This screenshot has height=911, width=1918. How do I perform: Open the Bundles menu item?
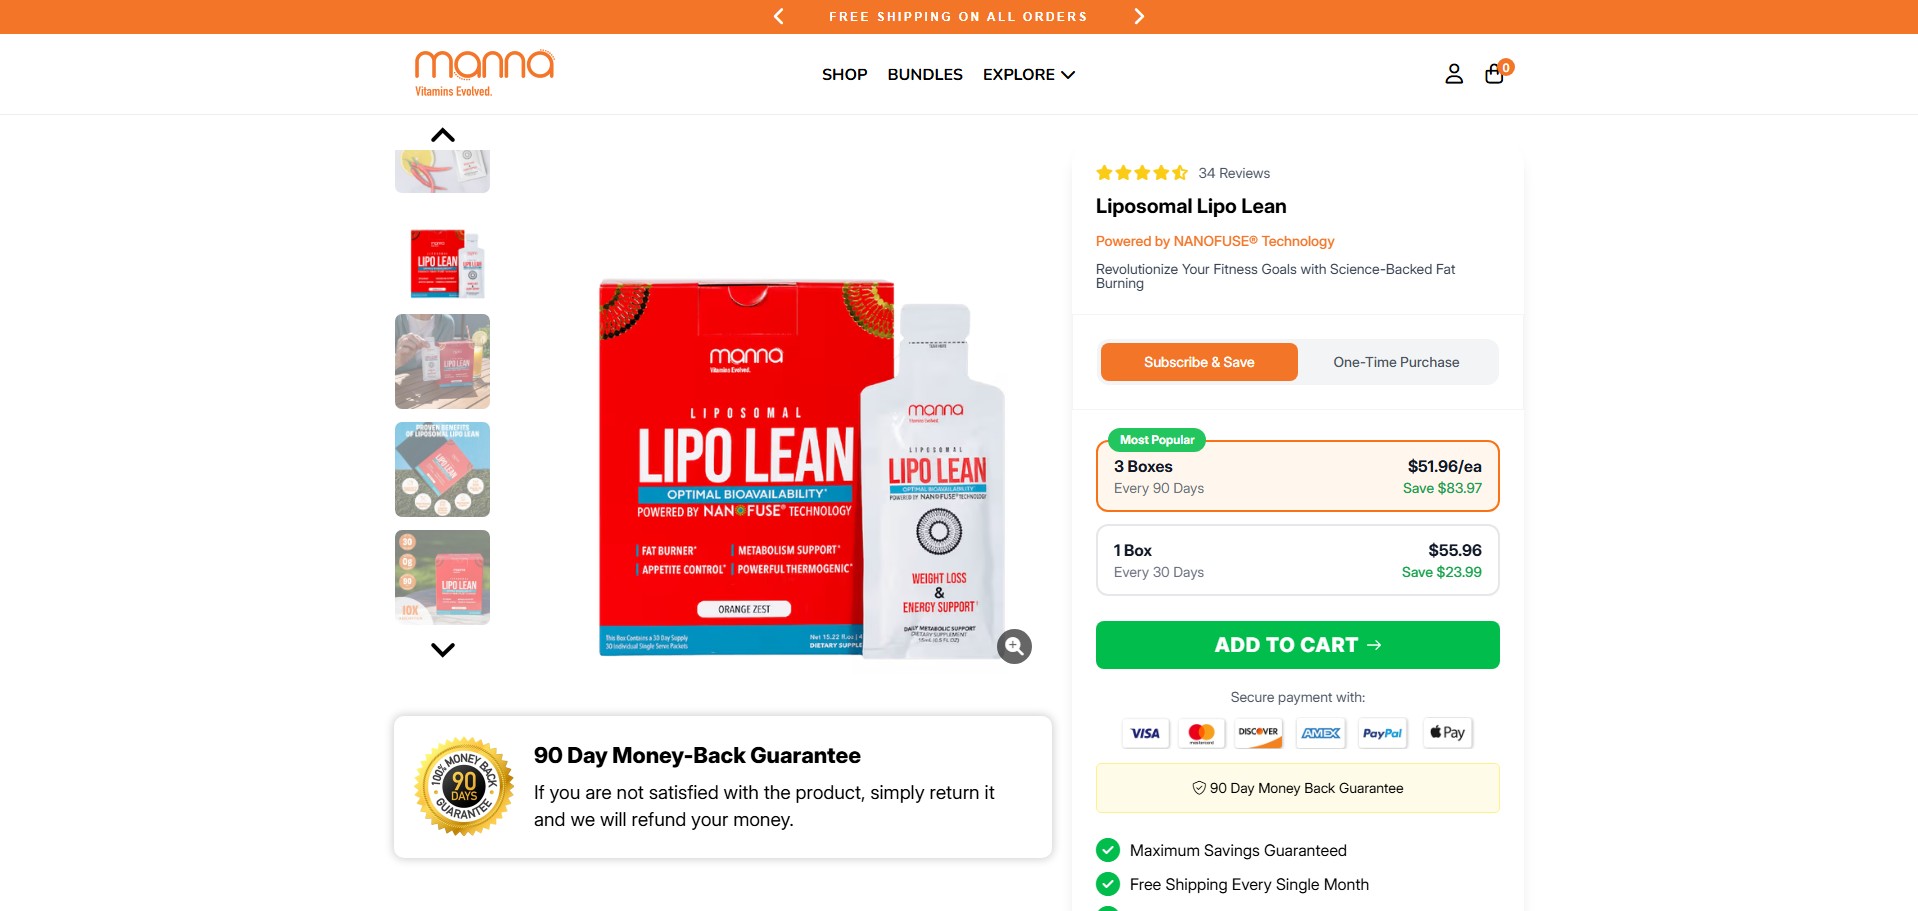click(x=925, y=74)
